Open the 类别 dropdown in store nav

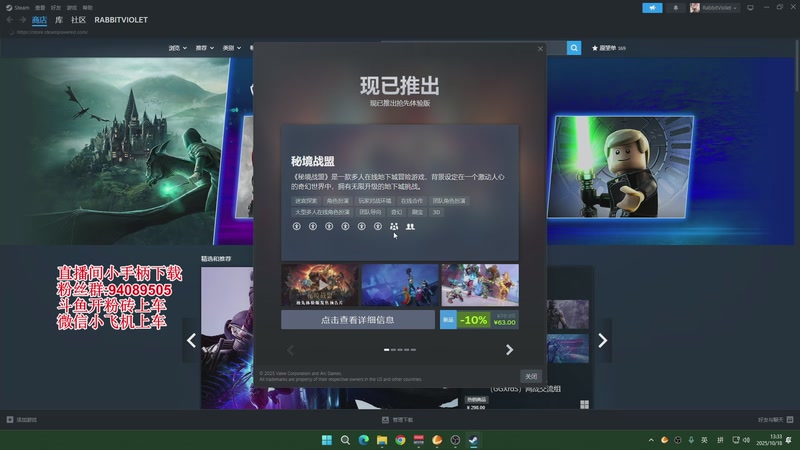232,48
